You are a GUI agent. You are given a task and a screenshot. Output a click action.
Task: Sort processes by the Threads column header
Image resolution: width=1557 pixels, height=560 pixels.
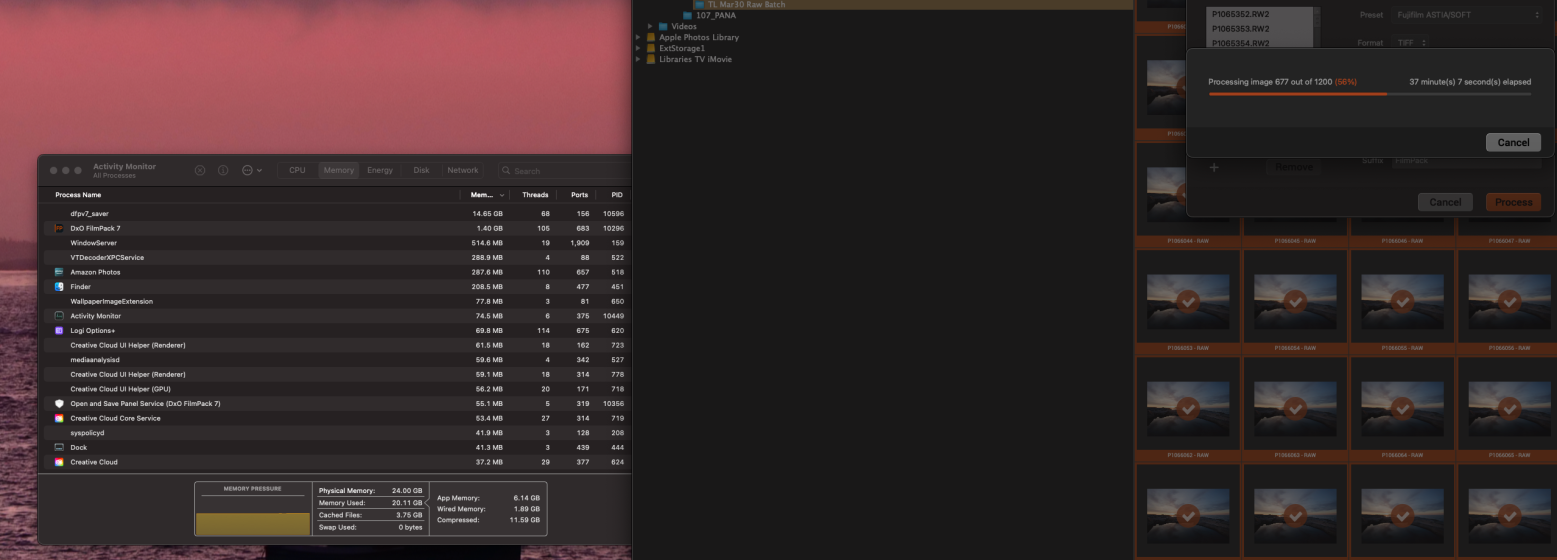(x=535, y=195)
